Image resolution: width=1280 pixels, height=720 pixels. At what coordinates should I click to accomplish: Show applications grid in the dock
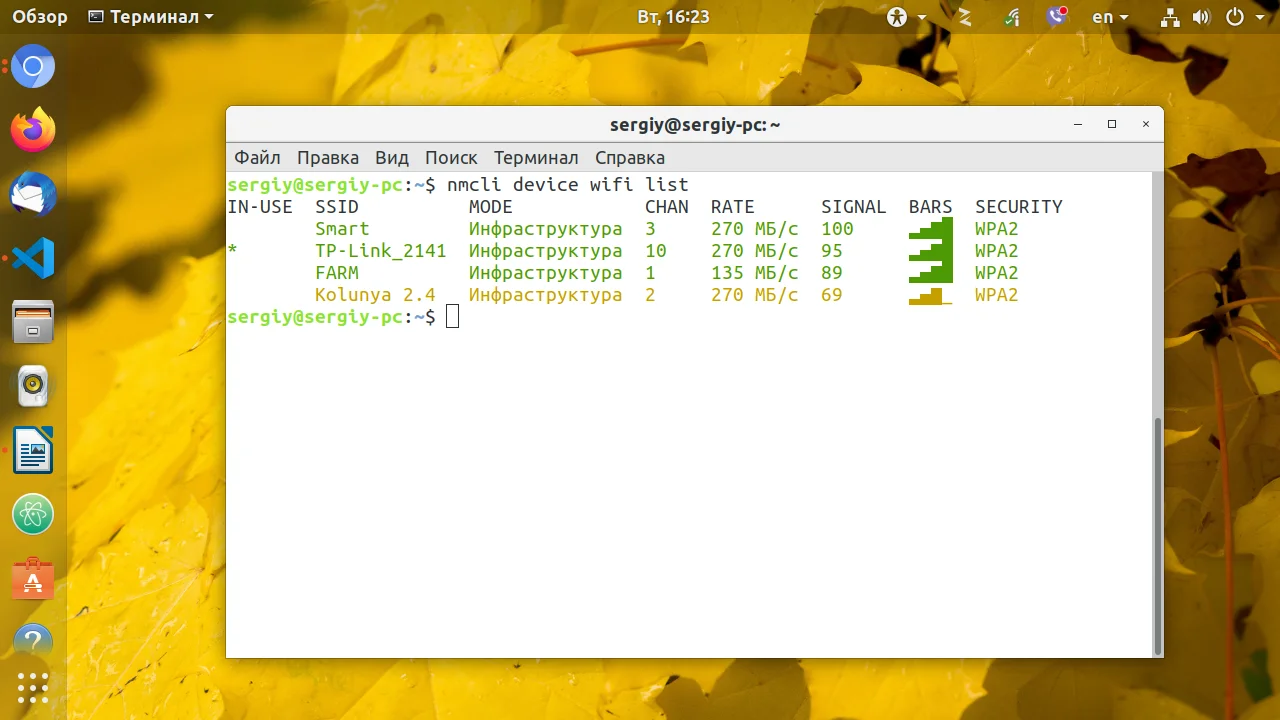pos(33,687)
